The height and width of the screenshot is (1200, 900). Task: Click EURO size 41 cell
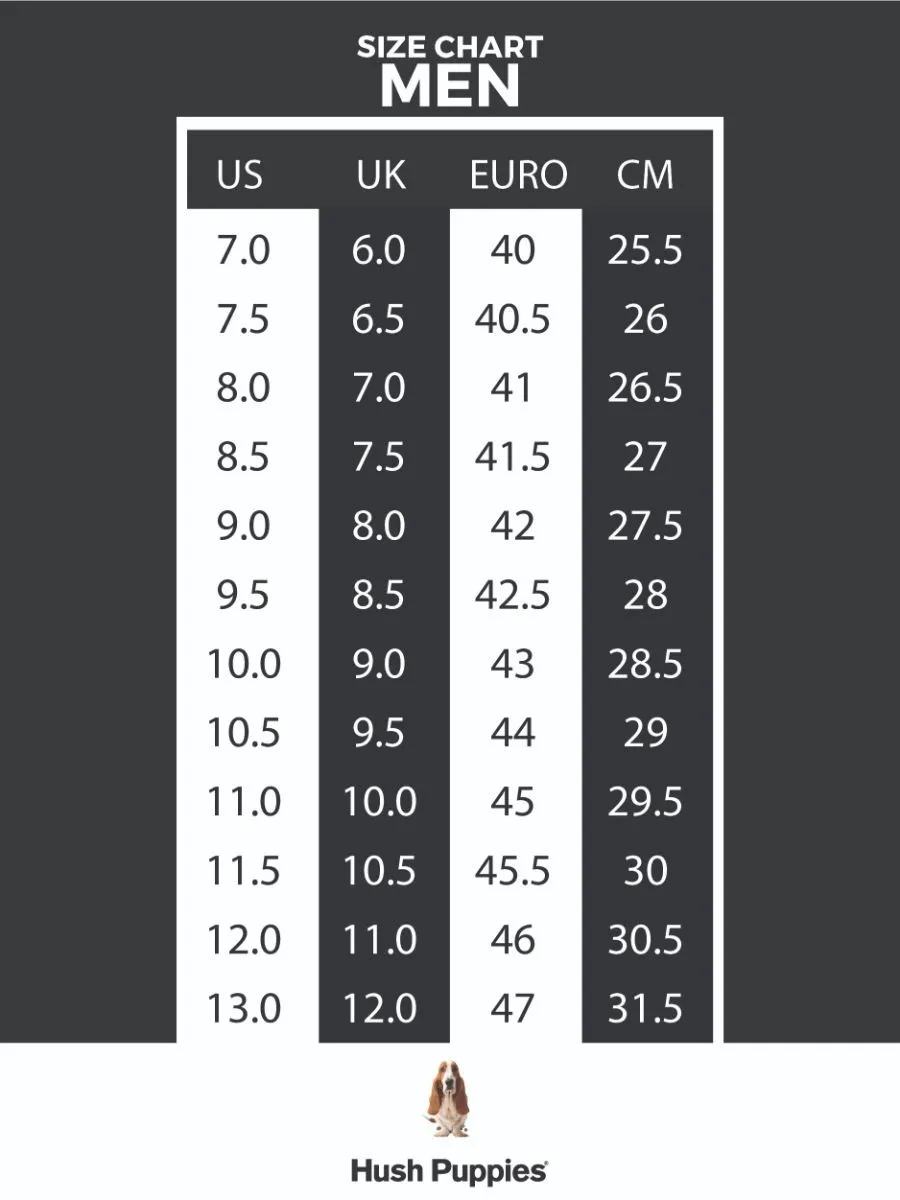coord(512,387)
